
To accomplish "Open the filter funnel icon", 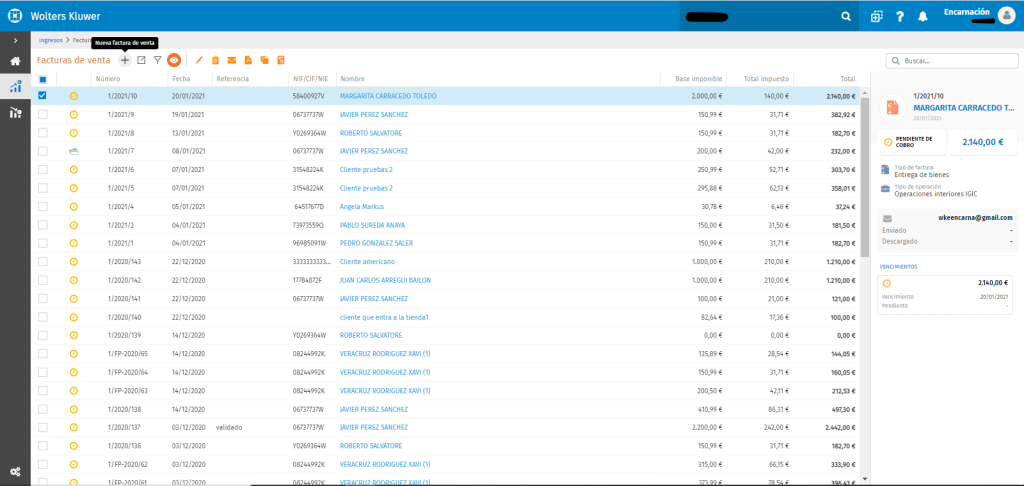I will pyautogui.click(x=157, y=61).
